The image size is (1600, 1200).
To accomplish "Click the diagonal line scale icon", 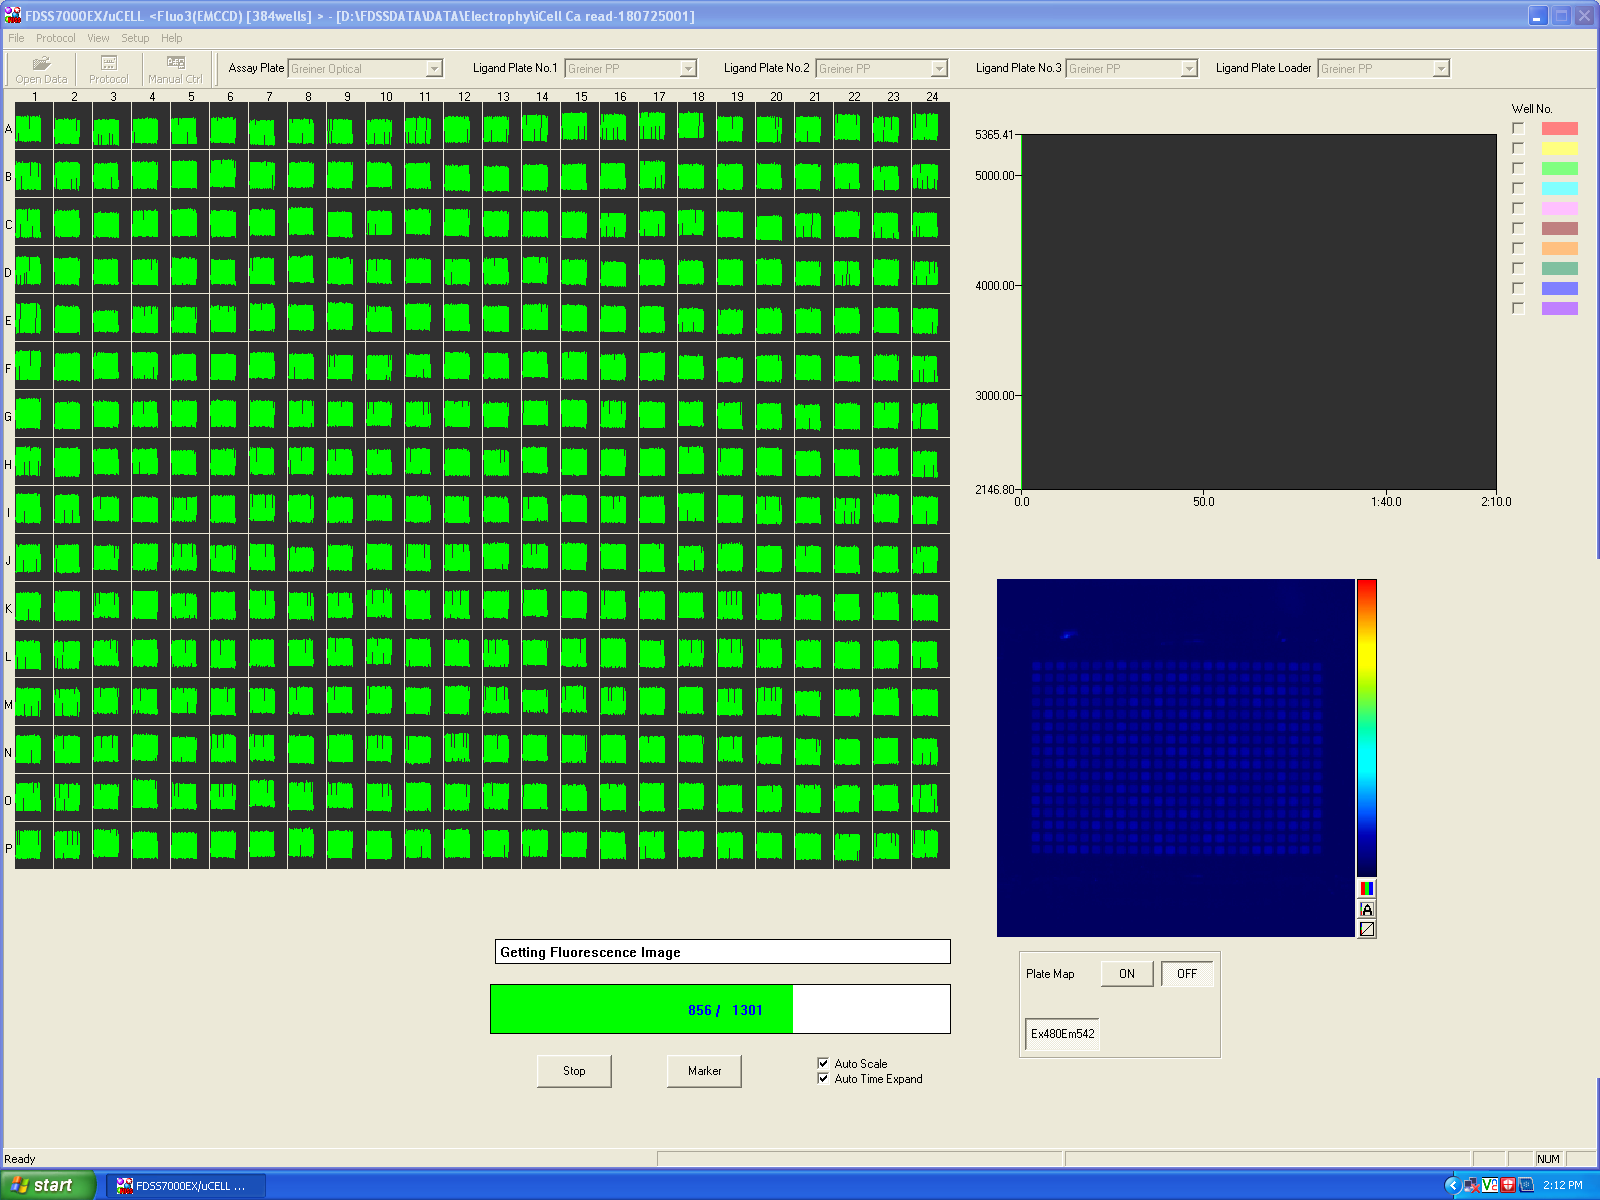I will (x=1366, y=929).
